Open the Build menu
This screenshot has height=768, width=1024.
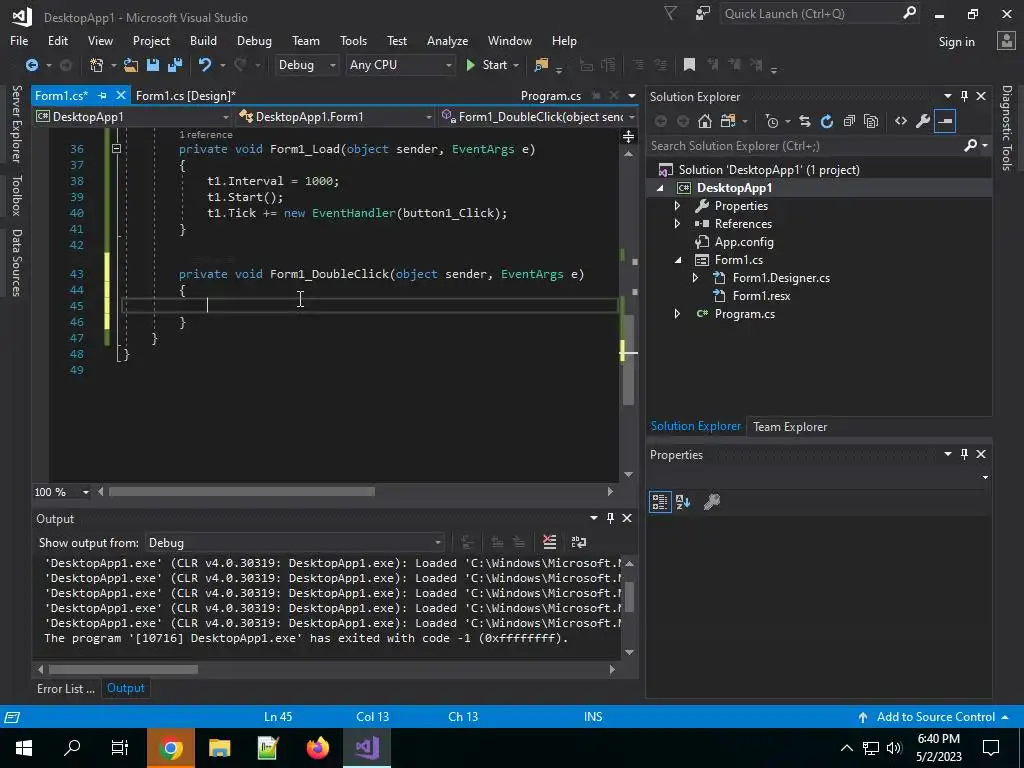coord(203,40)
